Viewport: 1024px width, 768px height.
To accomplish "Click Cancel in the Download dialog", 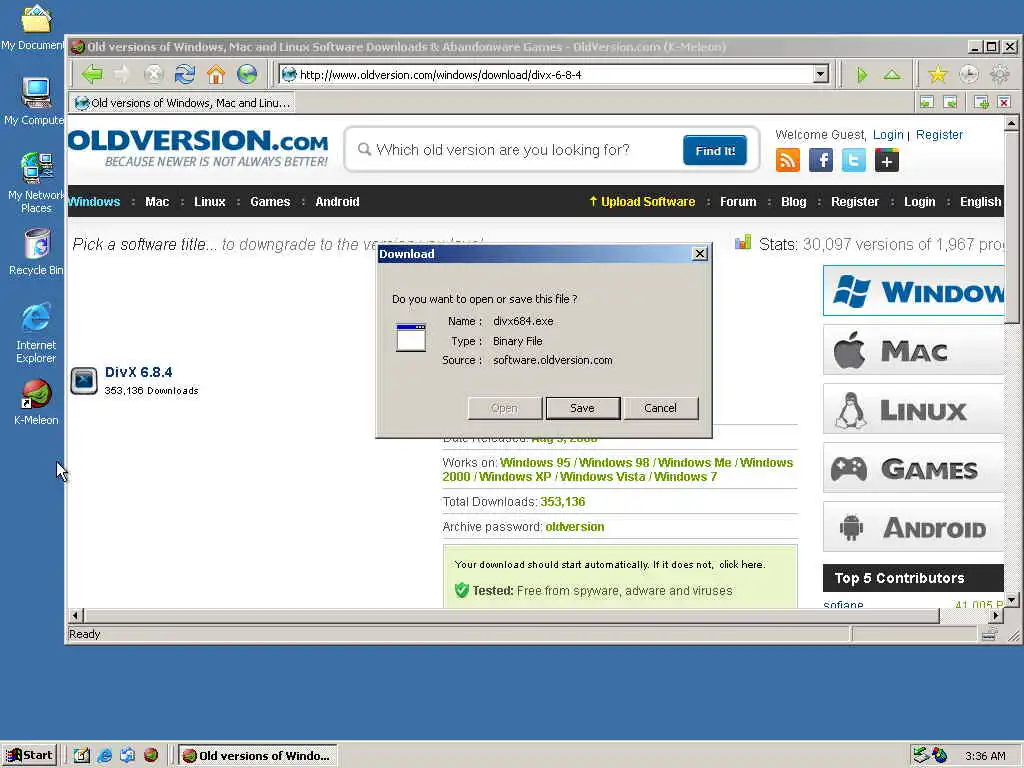I will click(x=660, y=408).
